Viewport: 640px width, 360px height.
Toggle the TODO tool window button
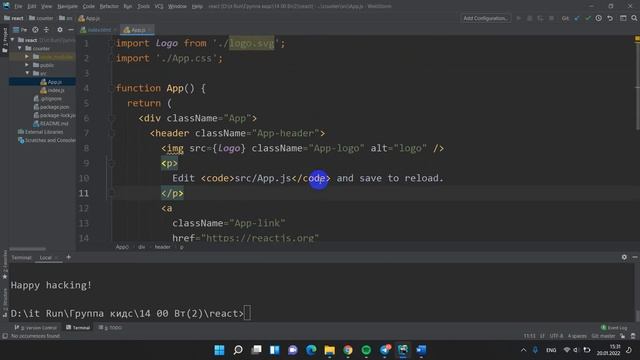(x=110, y=327)
